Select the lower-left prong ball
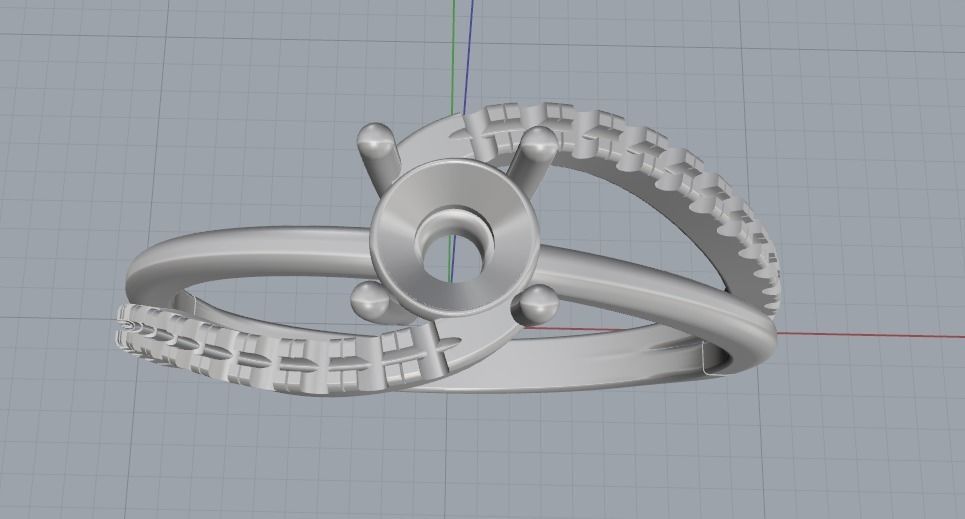965x519 pixels. pyautogui.click(x=370, y=300)
